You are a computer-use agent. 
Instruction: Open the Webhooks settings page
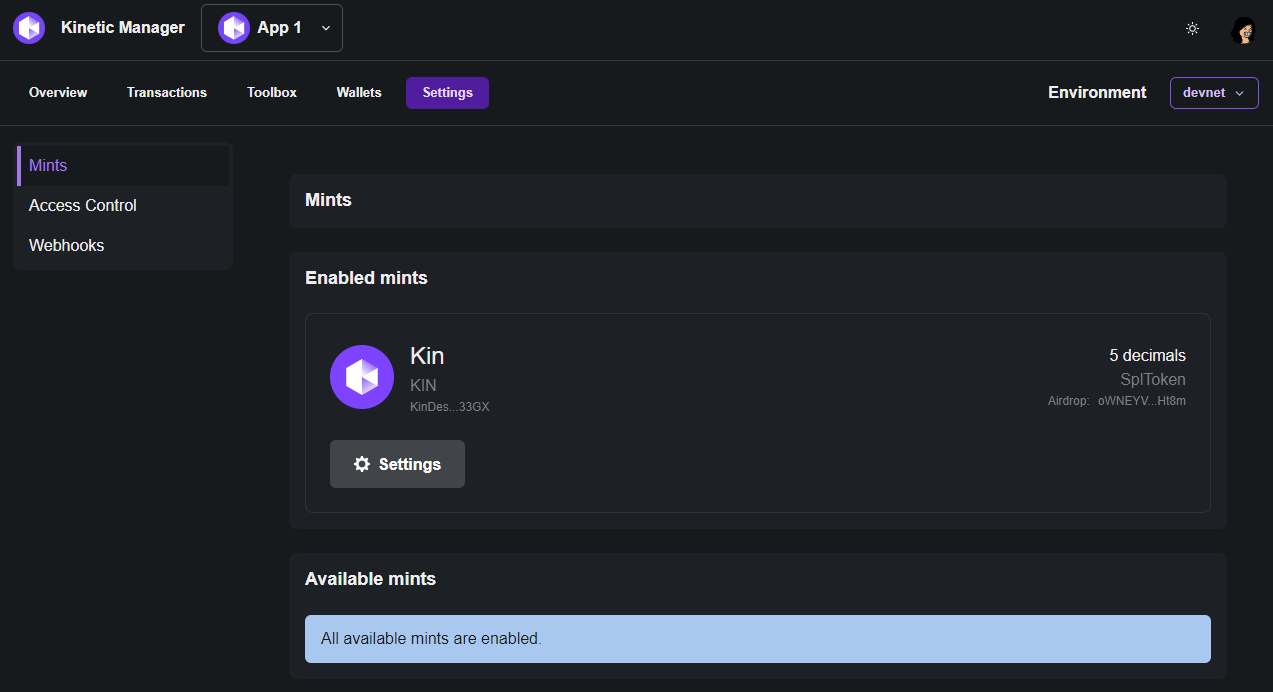[66, 245]
